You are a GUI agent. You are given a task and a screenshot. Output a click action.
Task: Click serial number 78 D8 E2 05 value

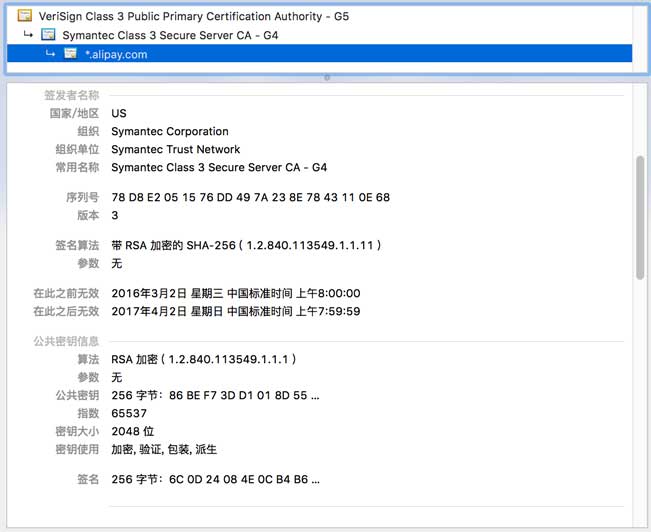(x=250, y=197)
